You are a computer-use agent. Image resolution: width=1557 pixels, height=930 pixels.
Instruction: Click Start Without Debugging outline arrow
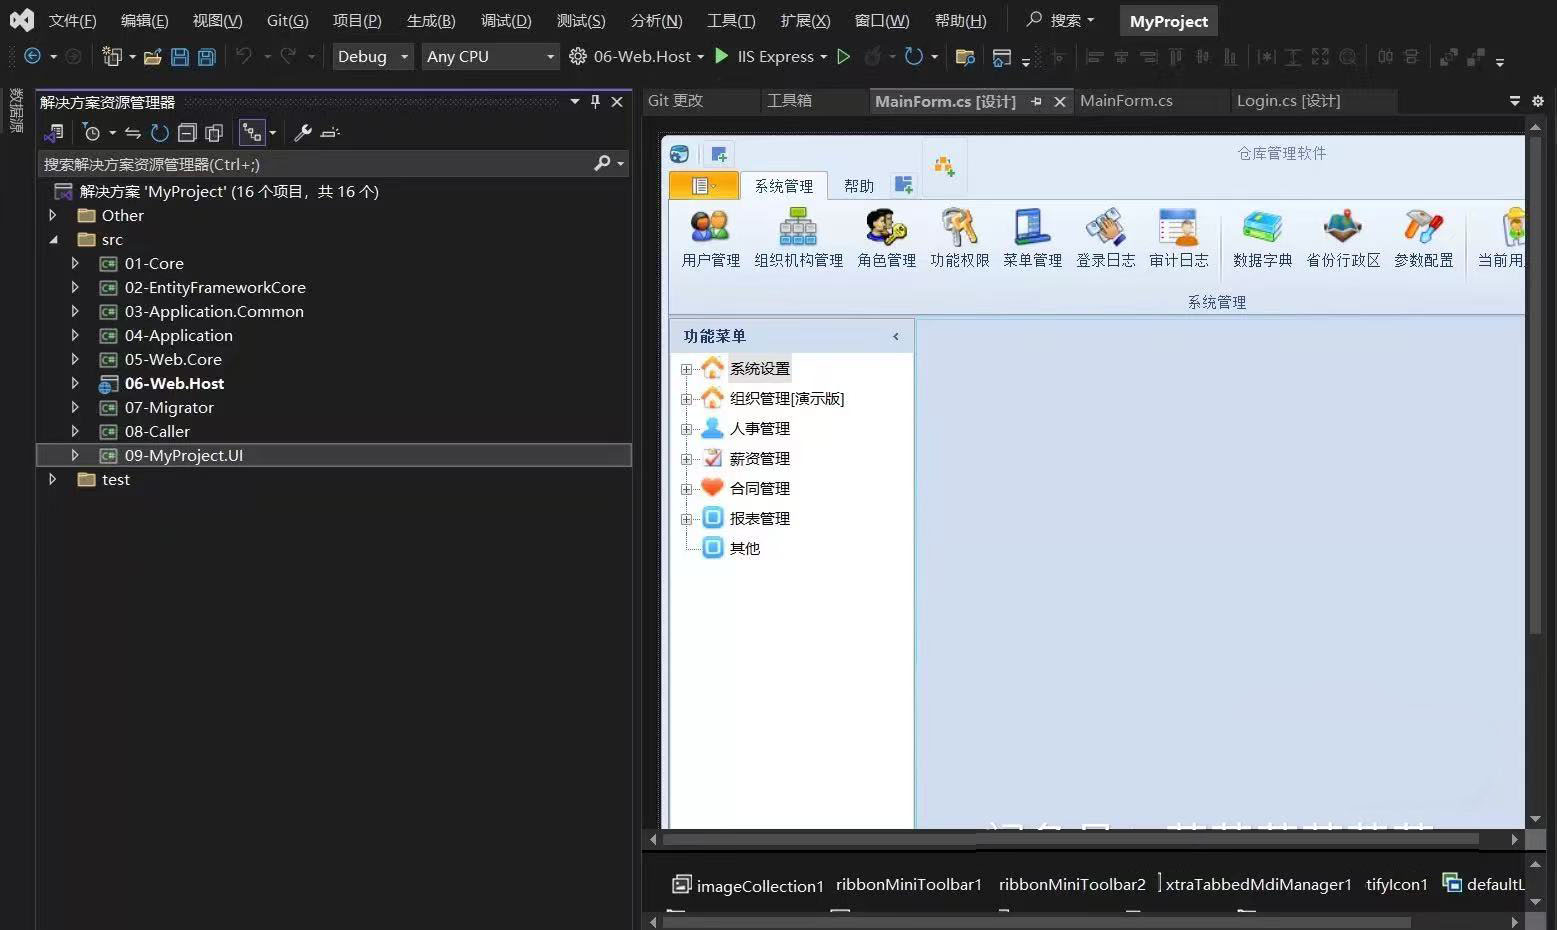point(843,56)
